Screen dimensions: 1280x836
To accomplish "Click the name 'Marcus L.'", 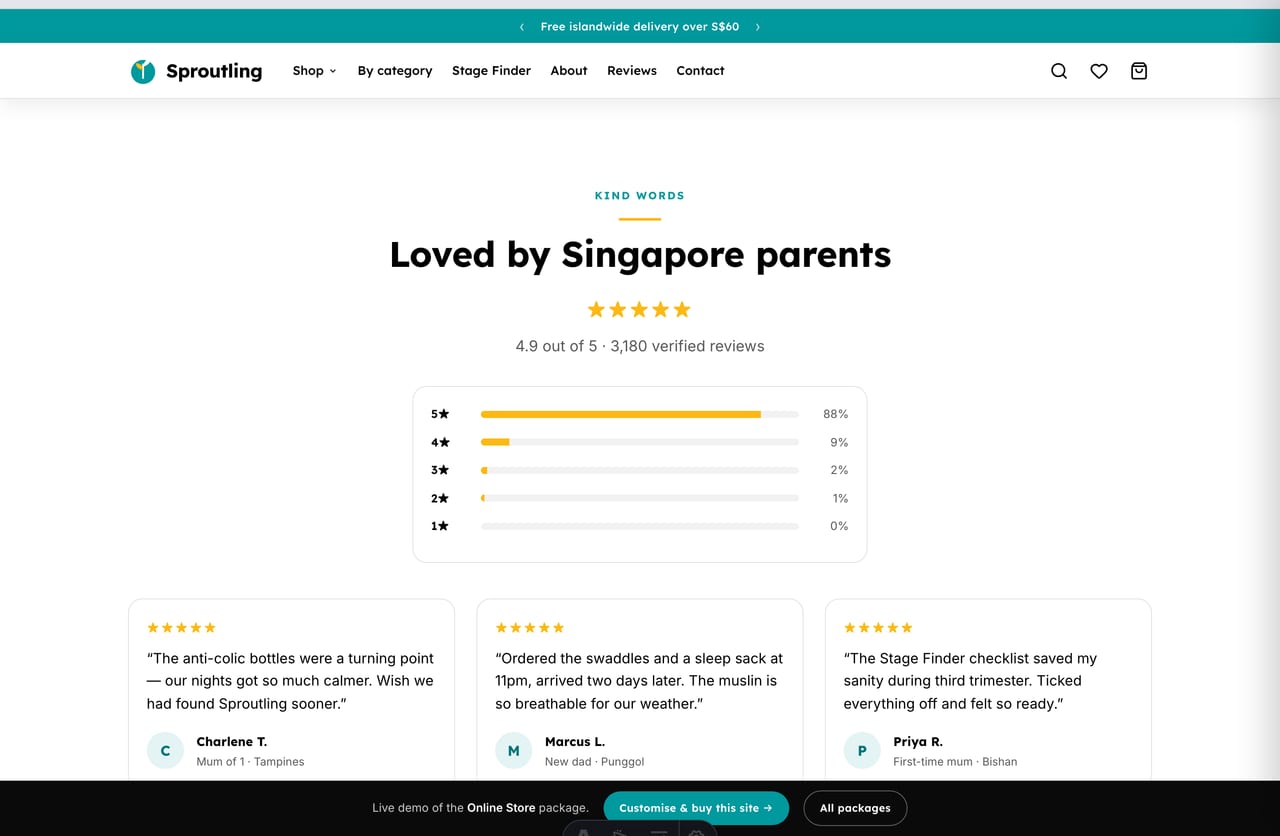I will (x=575, y=742).
